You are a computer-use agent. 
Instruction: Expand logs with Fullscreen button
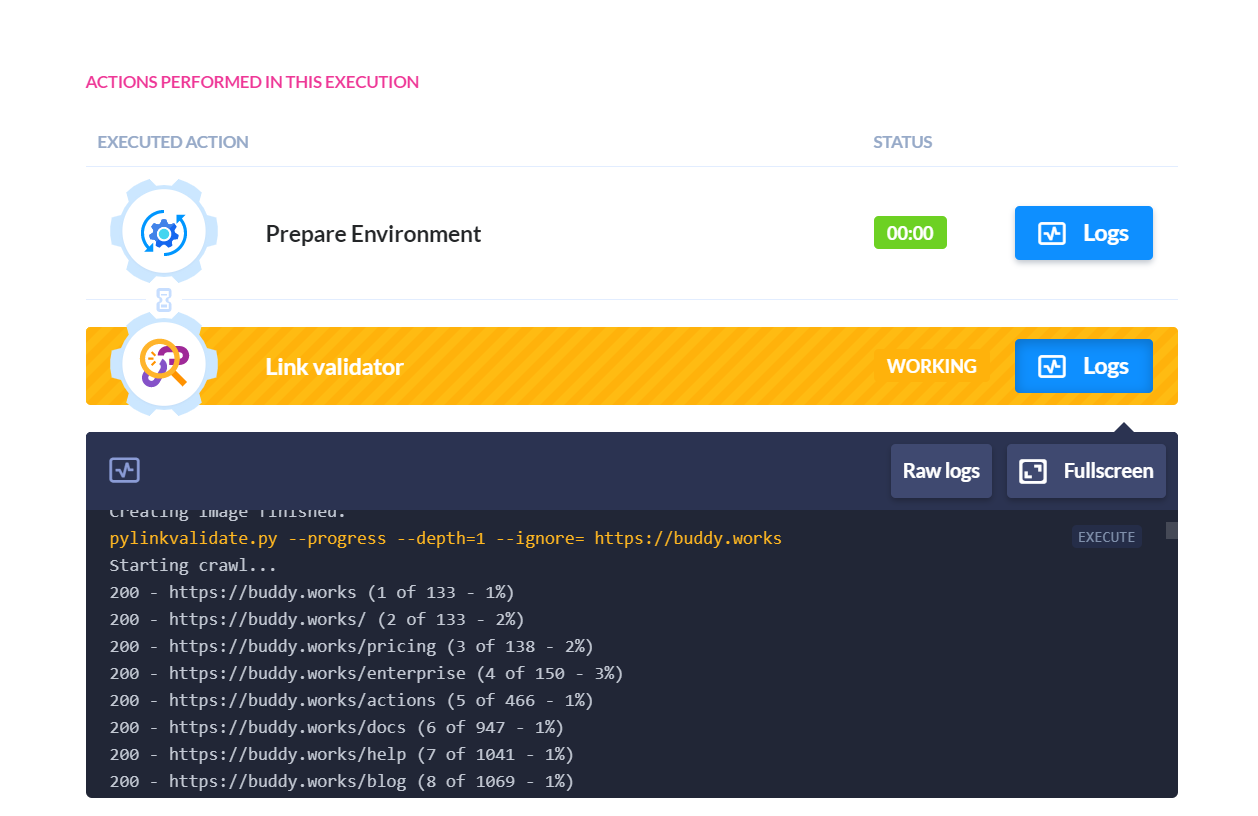(x=1086, y=471)
